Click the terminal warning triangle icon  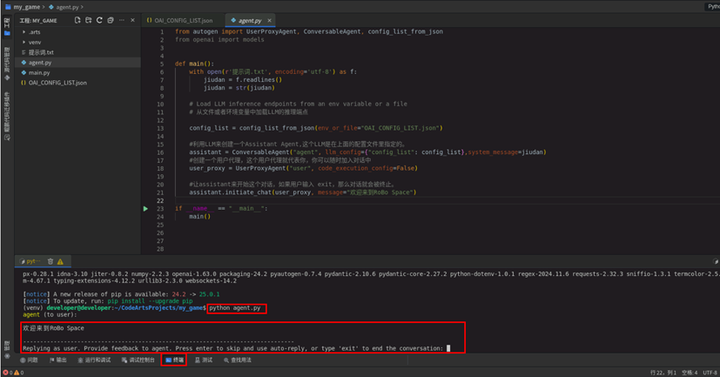pyautogui.click(x=60, y=261)
